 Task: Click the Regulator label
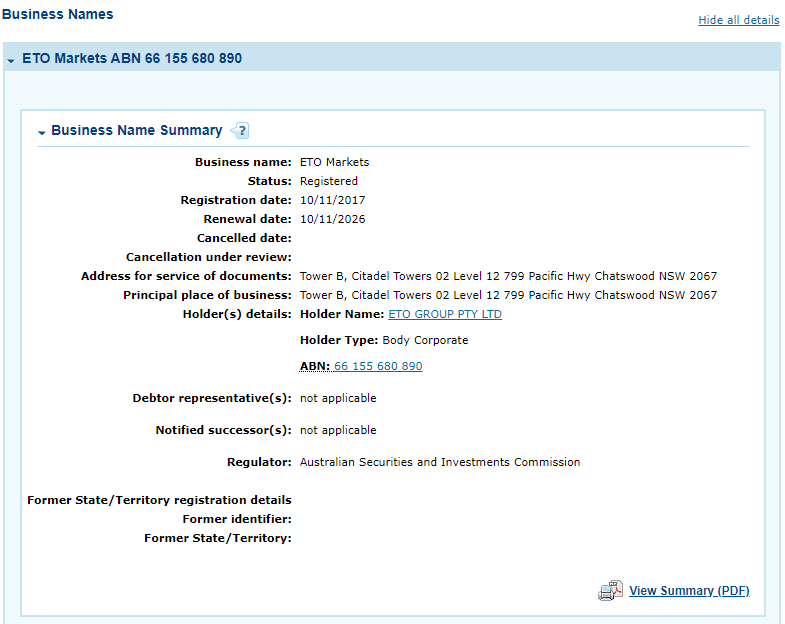pyautogui.click(x=259, y=462)
